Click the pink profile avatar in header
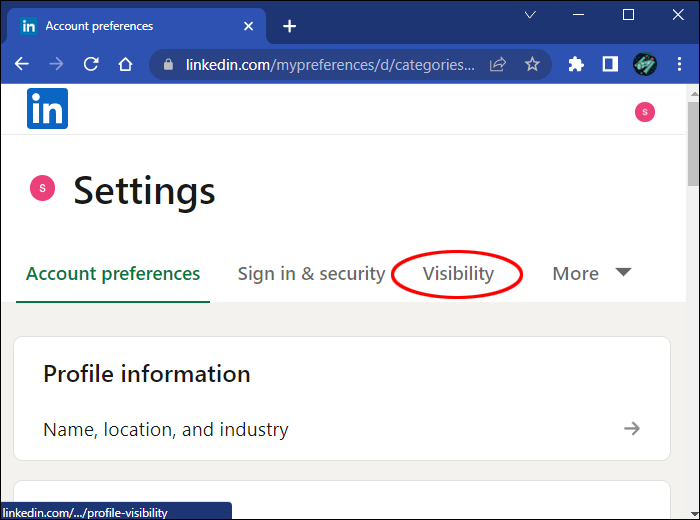This screenshot has height=520, width=700. [x=645, y=112]
